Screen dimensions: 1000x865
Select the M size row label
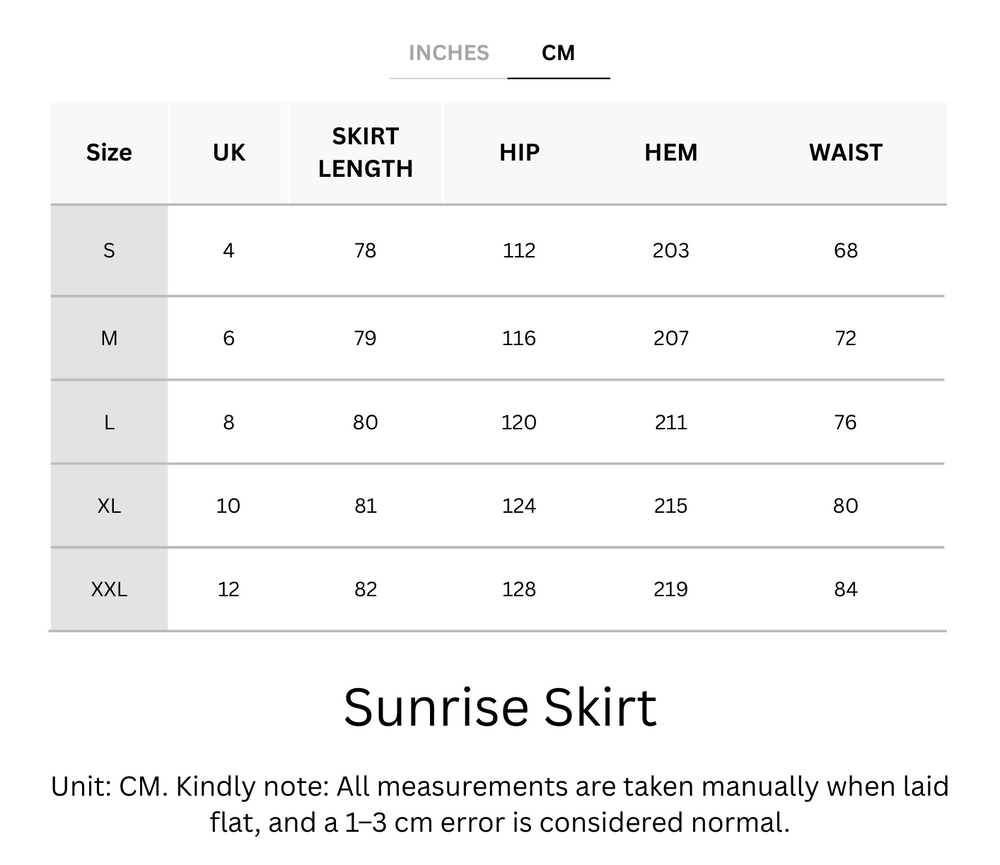[108, 338]
